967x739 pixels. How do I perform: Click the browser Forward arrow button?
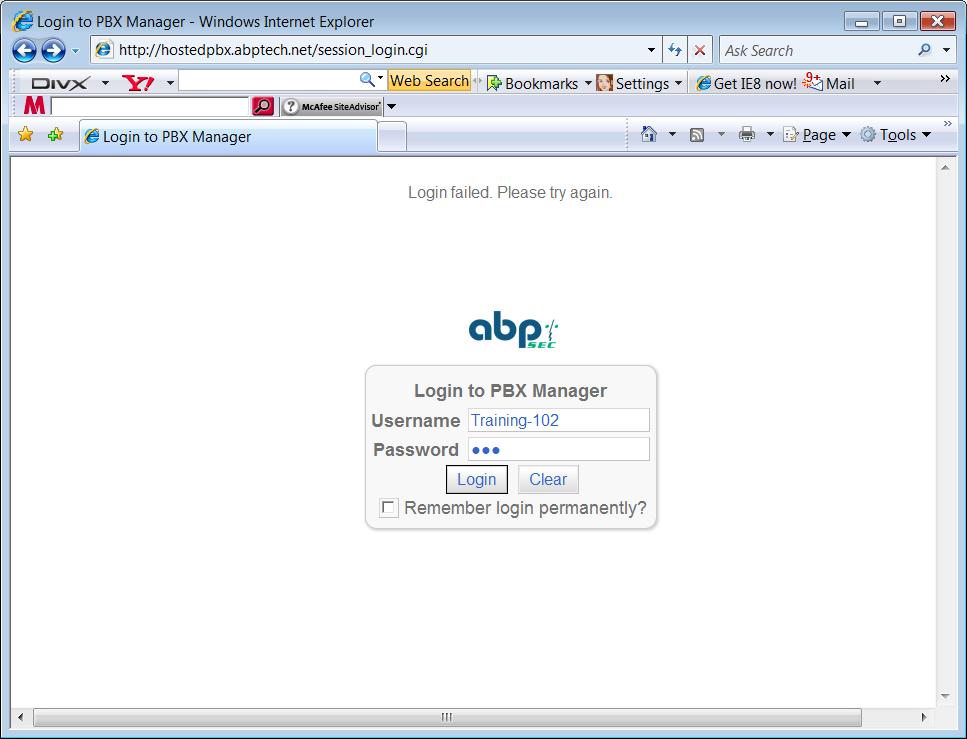click(54, 51)
